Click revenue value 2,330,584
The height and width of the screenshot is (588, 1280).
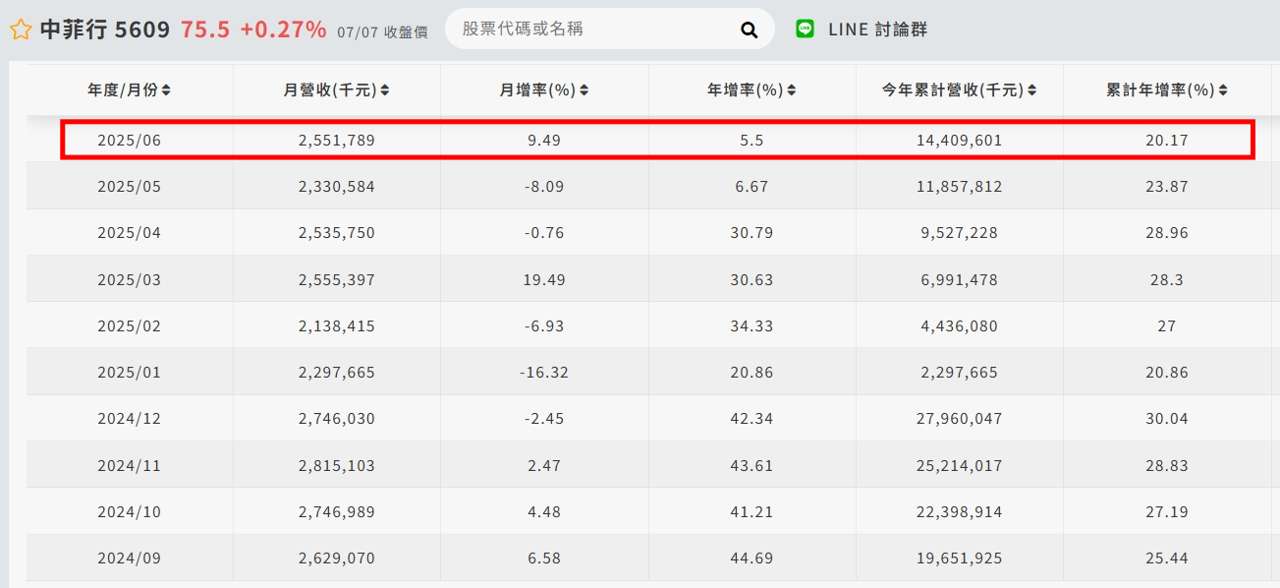pos(336,187)
